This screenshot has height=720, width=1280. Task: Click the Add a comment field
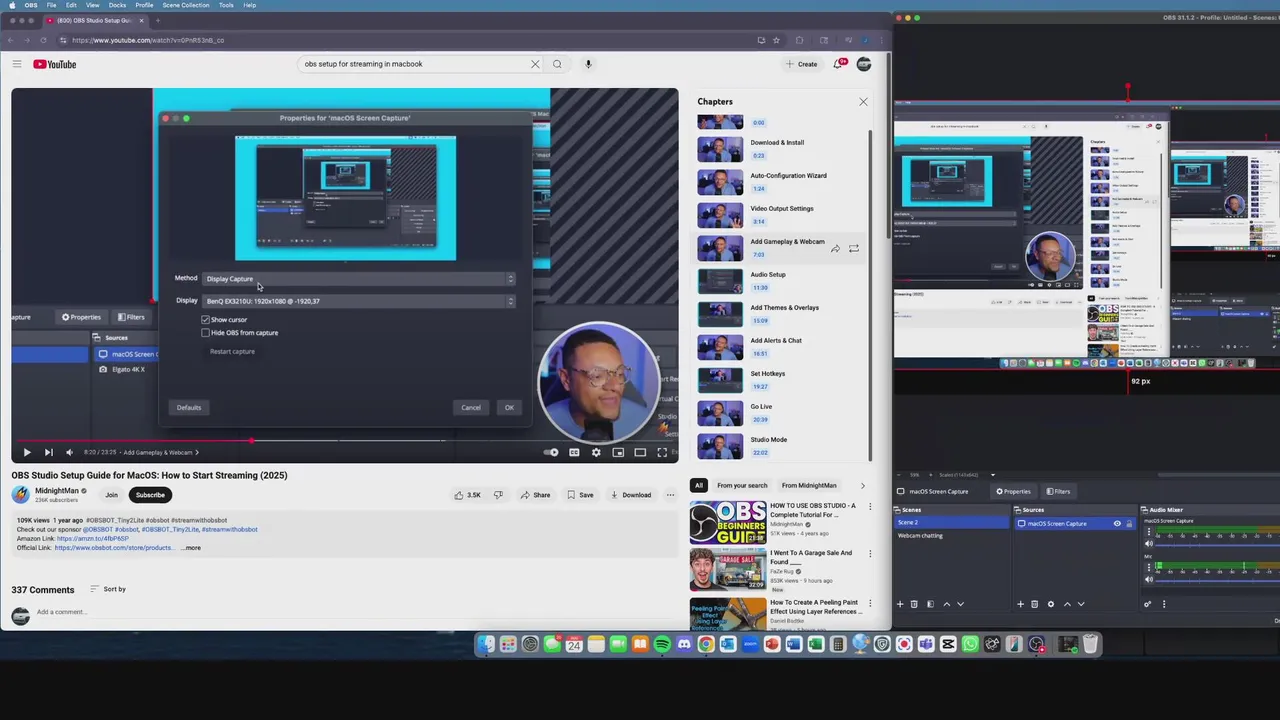355,612
